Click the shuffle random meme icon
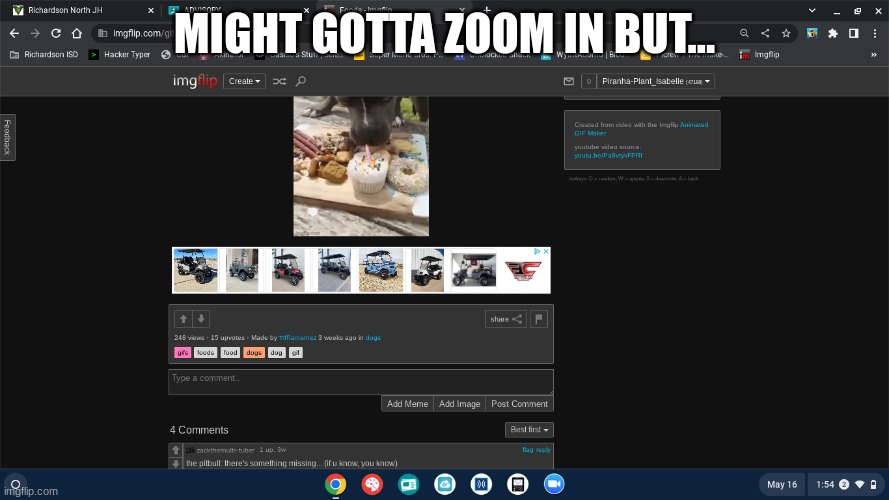The image size is (889, 500). click(279, 81)
